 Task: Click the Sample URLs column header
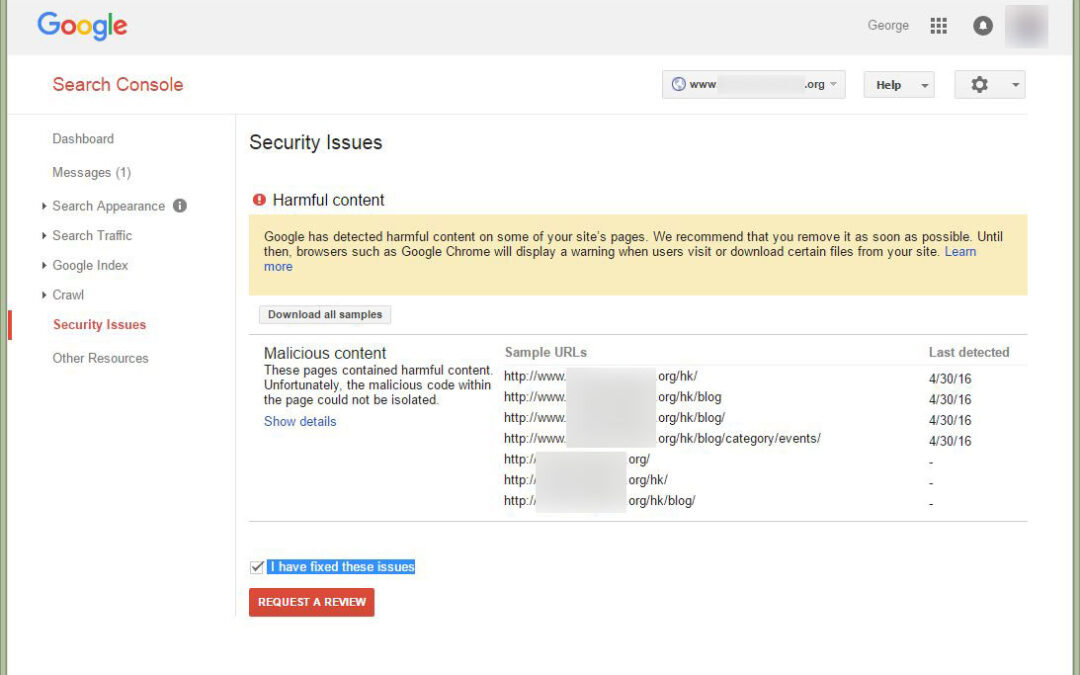coord(546,352)
